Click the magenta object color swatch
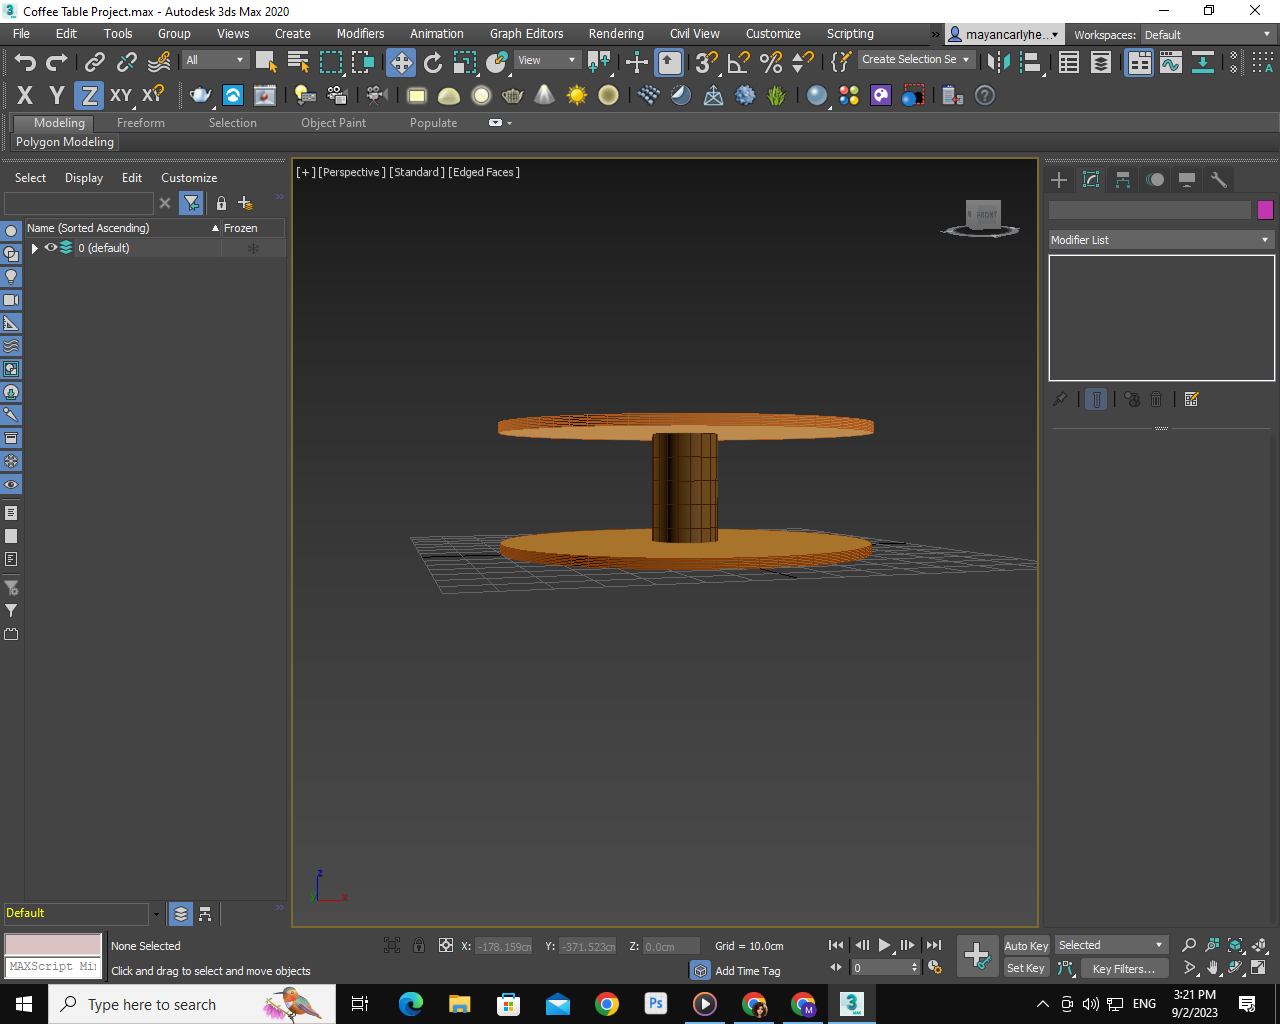 [x=1265, y=210]
